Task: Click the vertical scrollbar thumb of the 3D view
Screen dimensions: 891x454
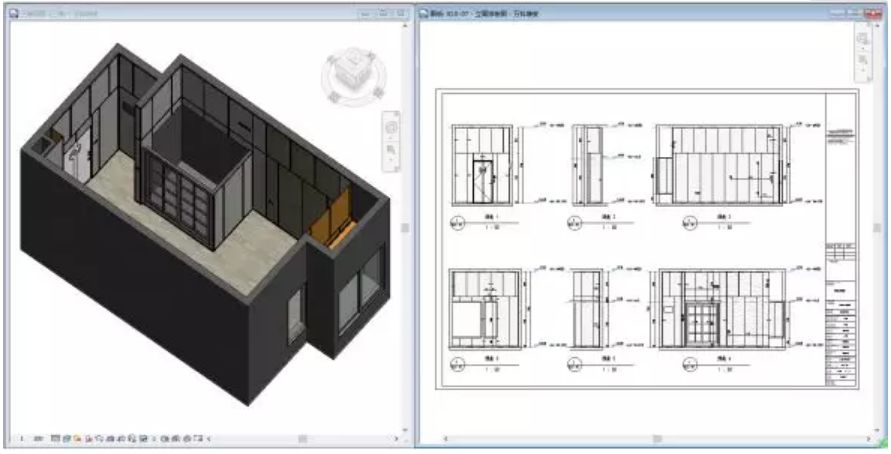Action: [x=405, y=227]
